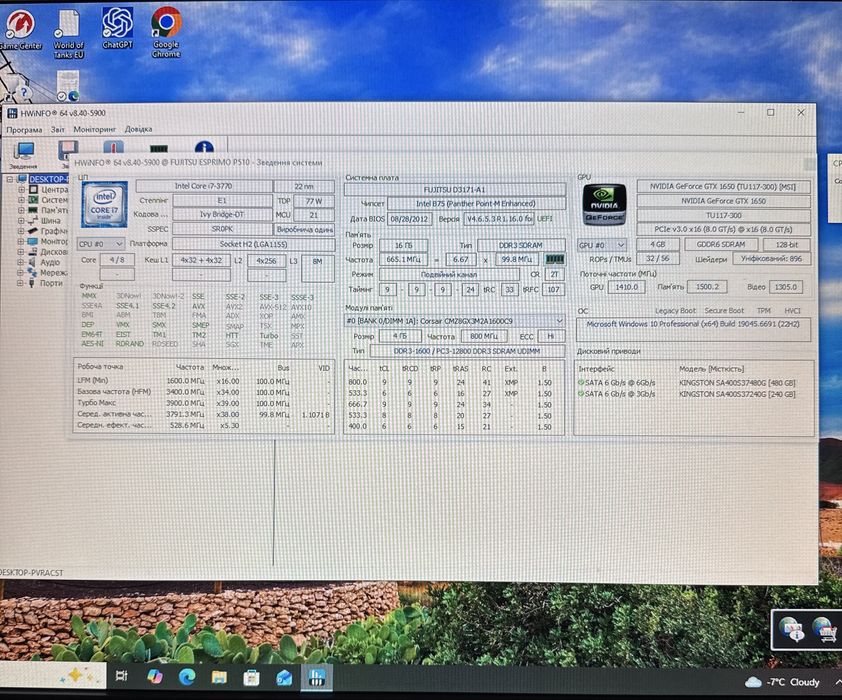Open the CPU #0 dropdown

(x=101, y=244)
